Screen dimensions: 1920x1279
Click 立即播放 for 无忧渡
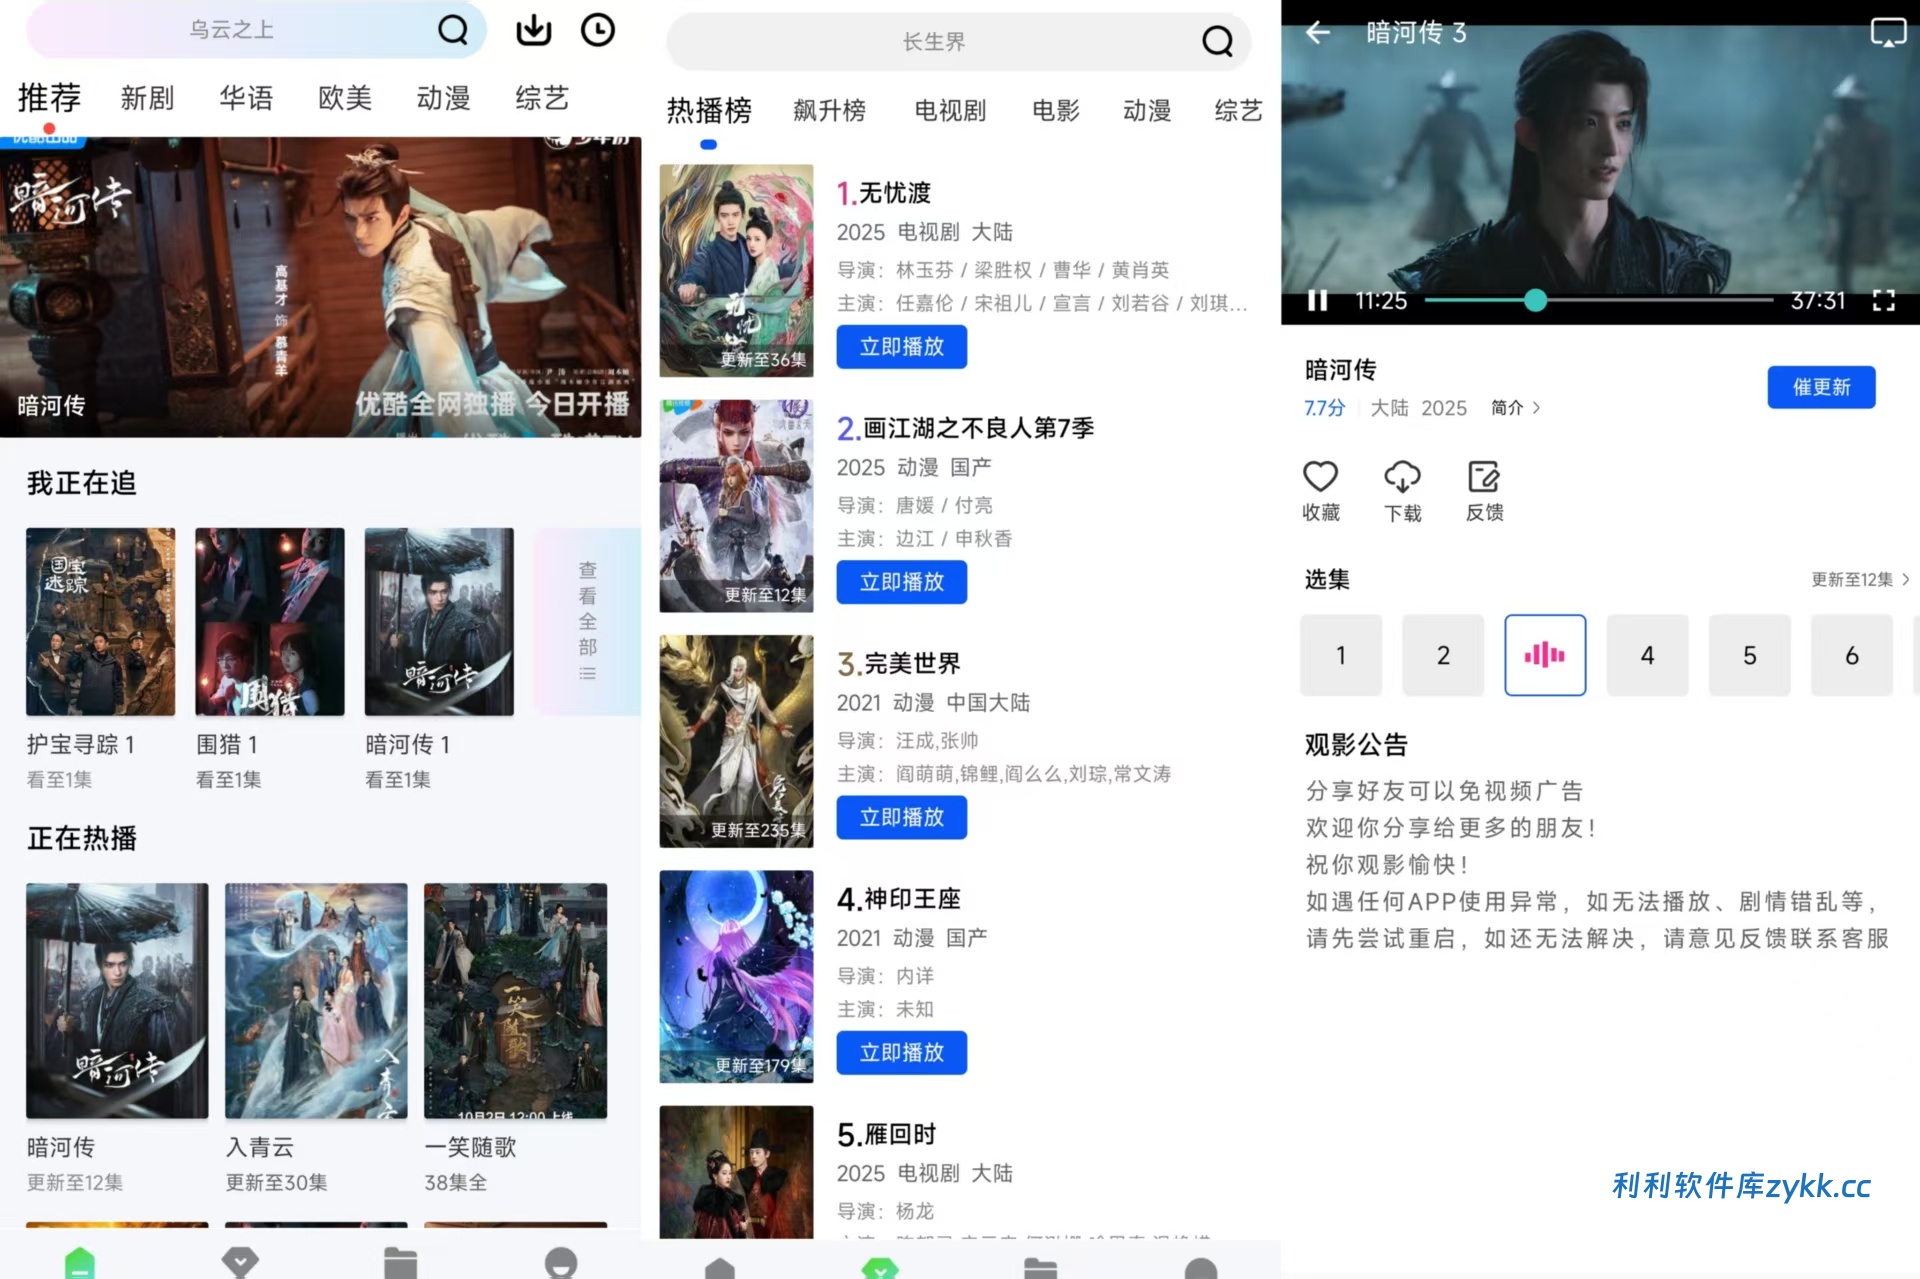pos(901,347)
